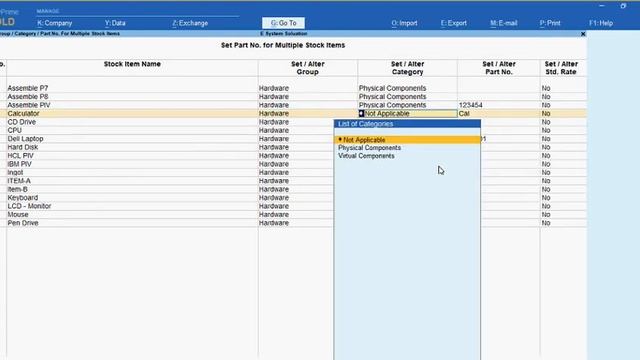The height and width of the screenshot is (360, 640).
Task: Choose Virtual Components from the category list
Action: [x=366, y=156]
